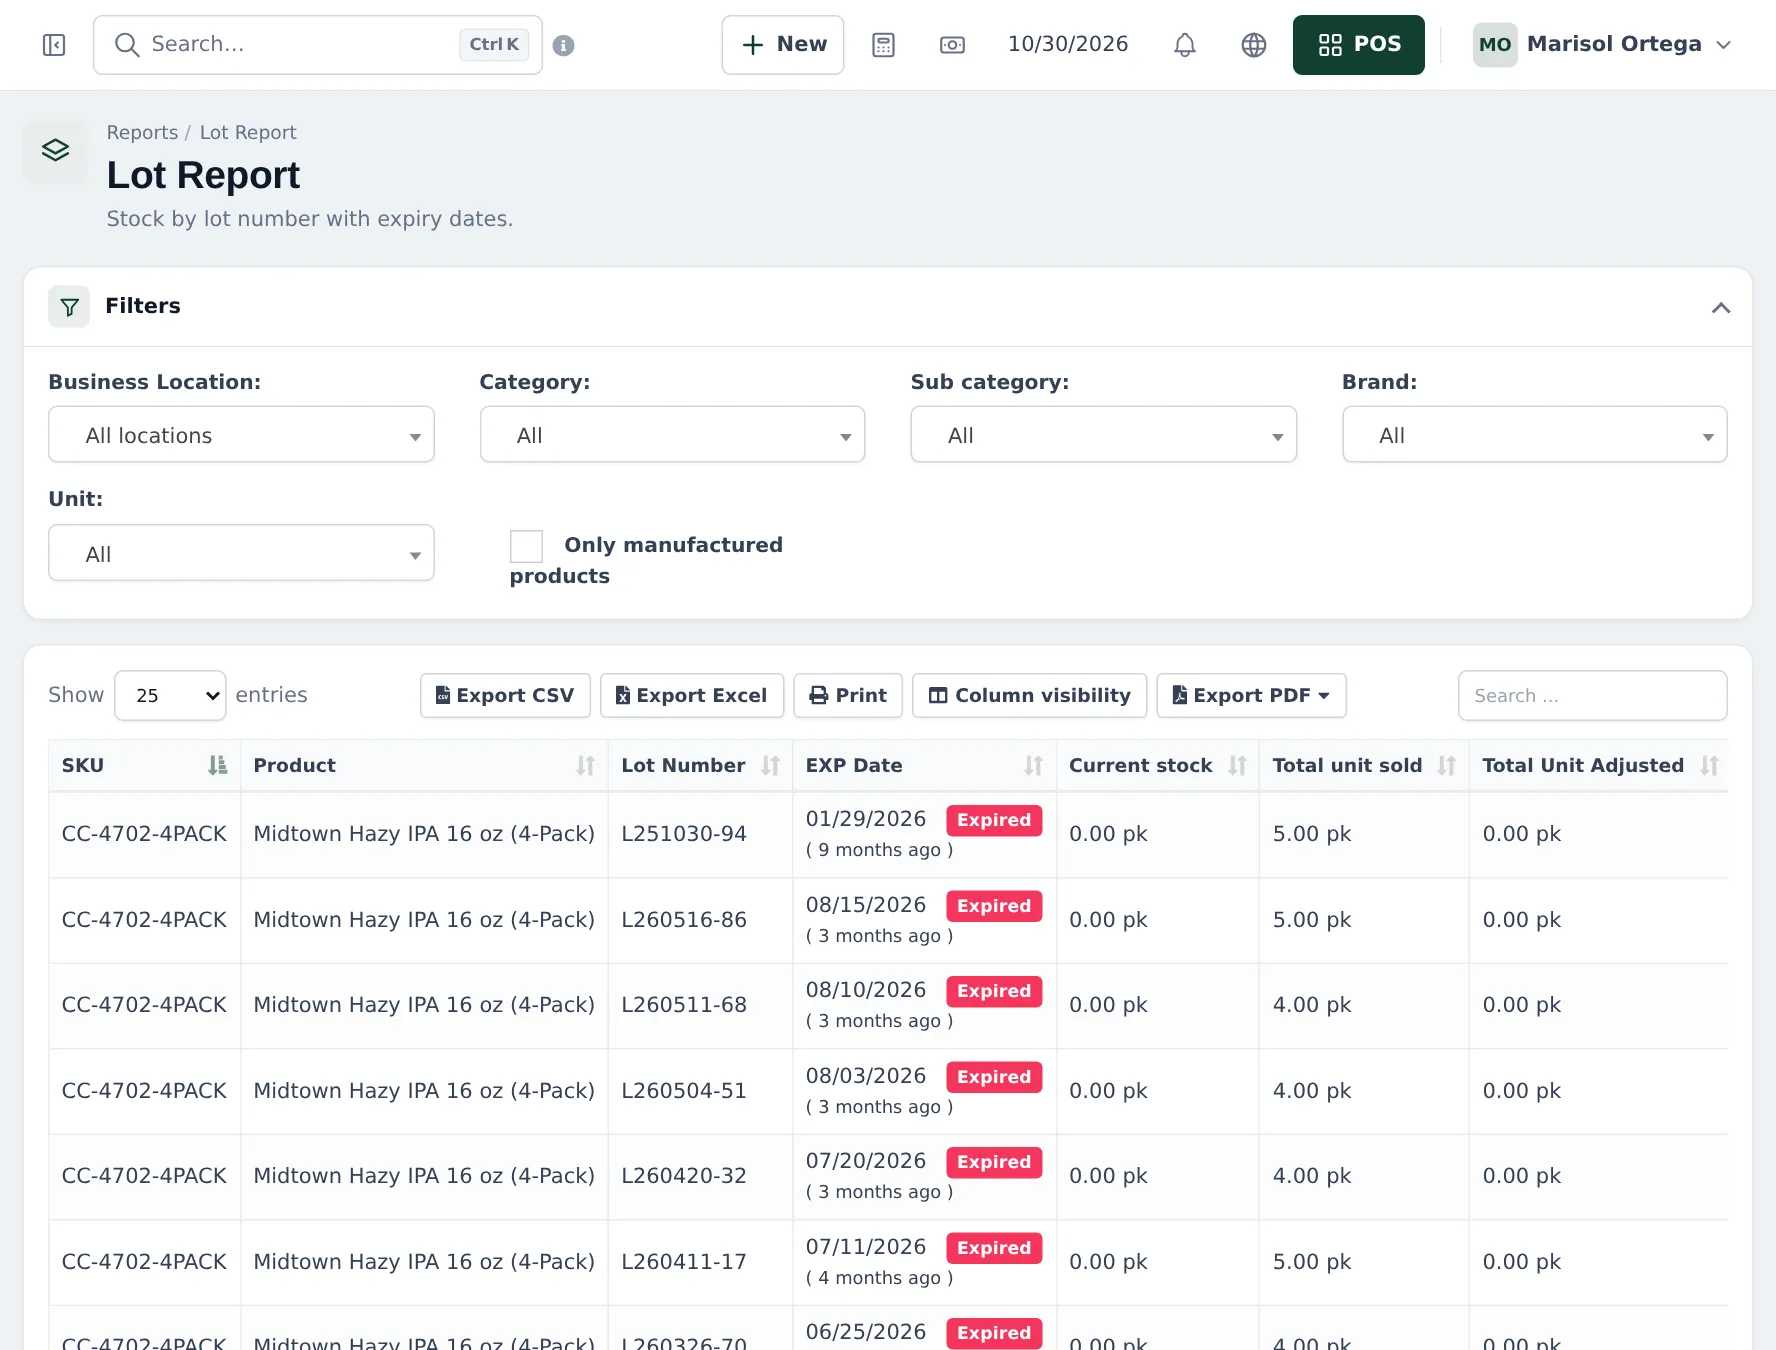Click lot number L260411-17
The height and width of the screenshot is (1350, 1776).
click(684, 1262)
